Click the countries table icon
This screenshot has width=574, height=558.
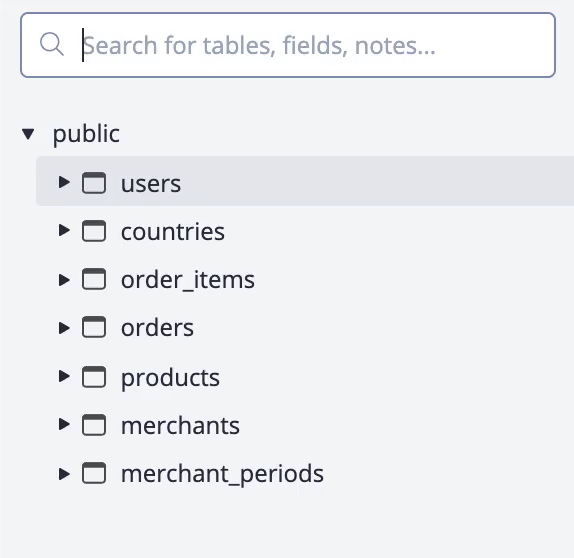[x=94, y=231]
